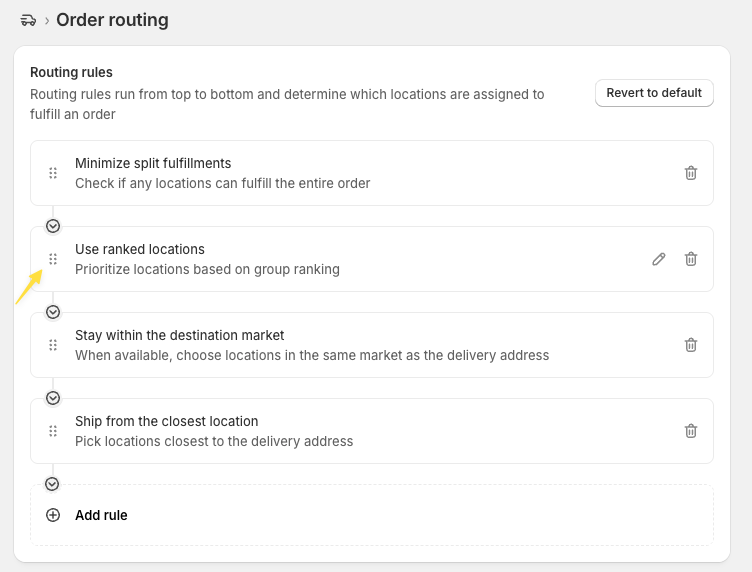This screenshot has width=752, height=572.
Task: Click the plus icon beside Add rule
Action: tap(53, 515)
